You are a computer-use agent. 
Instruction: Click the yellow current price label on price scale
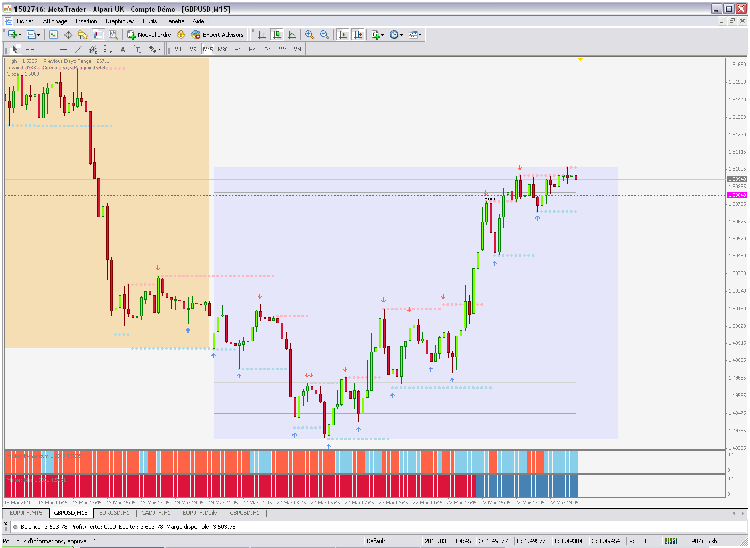pyautogui.click(x=737, y=179)
